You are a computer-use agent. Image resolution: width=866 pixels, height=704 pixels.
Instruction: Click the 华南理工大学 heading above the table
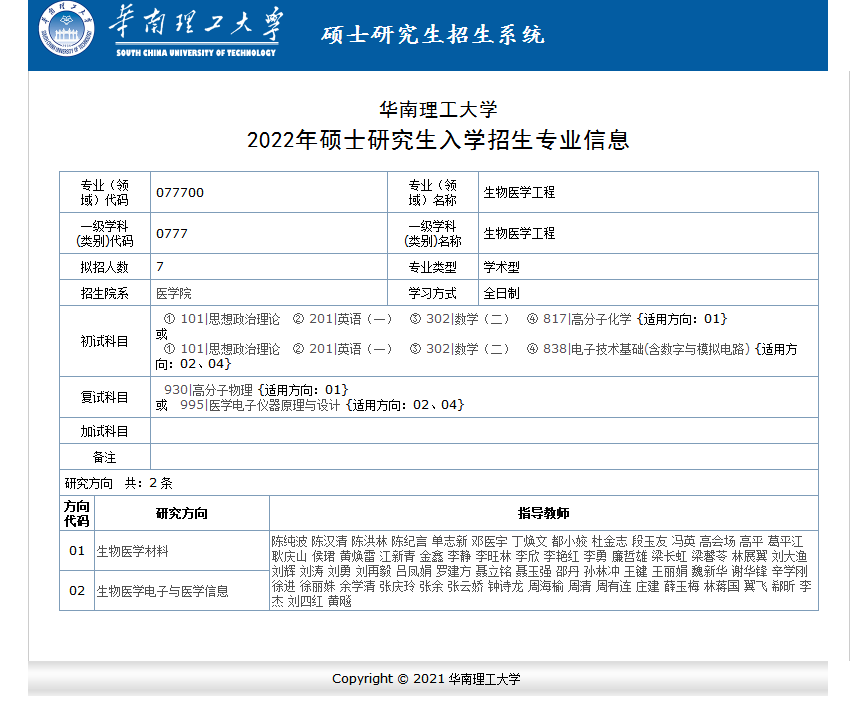tap(438, 109)
